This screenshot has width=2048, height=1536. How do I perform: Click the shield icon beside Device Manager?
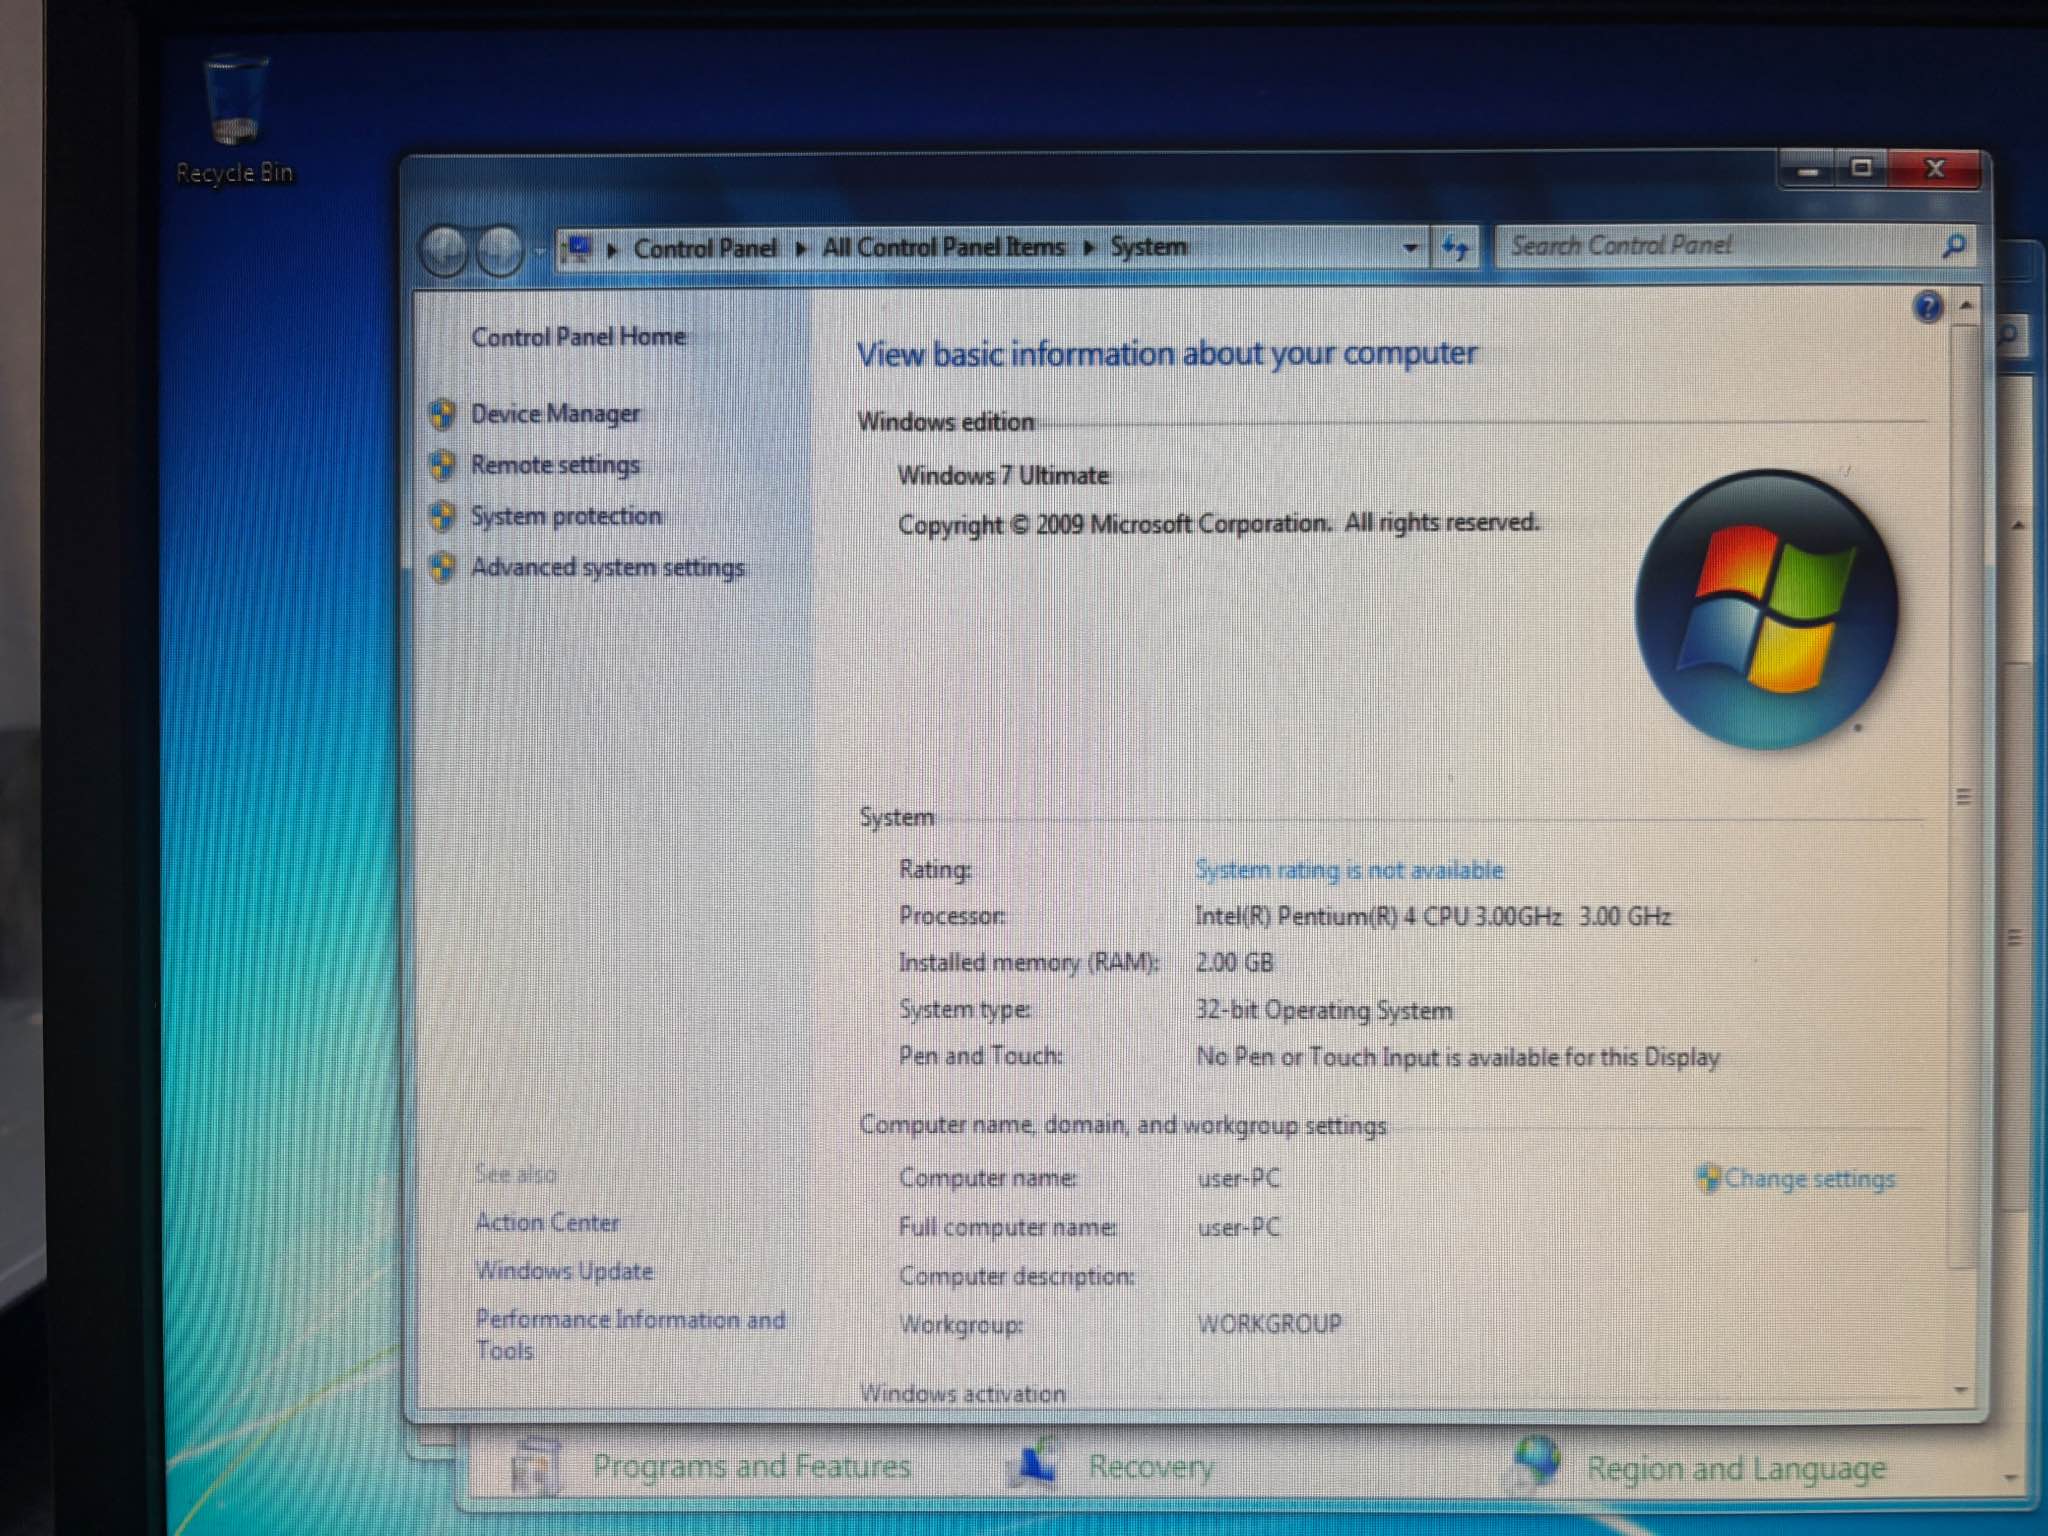pyautogui.click(x=443, y=414)
